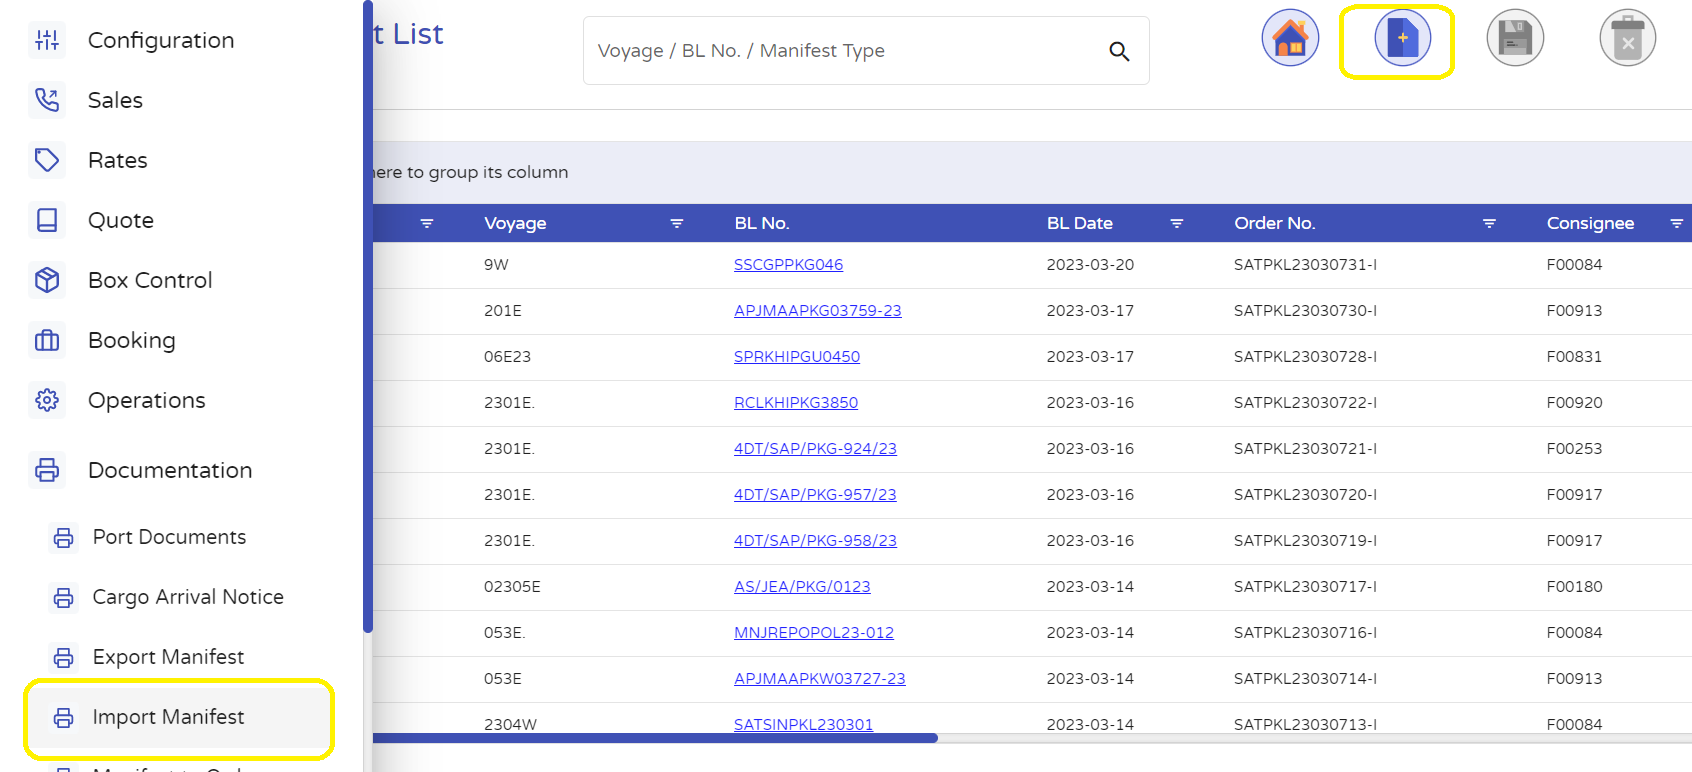Select voyage cell 06E23
This screenshot has height=772, width=1692.
tap(507, 357)
